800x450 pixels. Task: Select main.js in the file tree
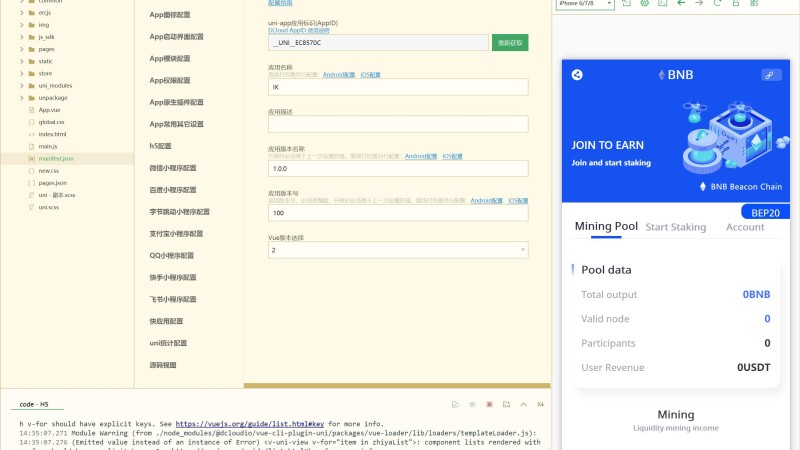click(48, 146)
